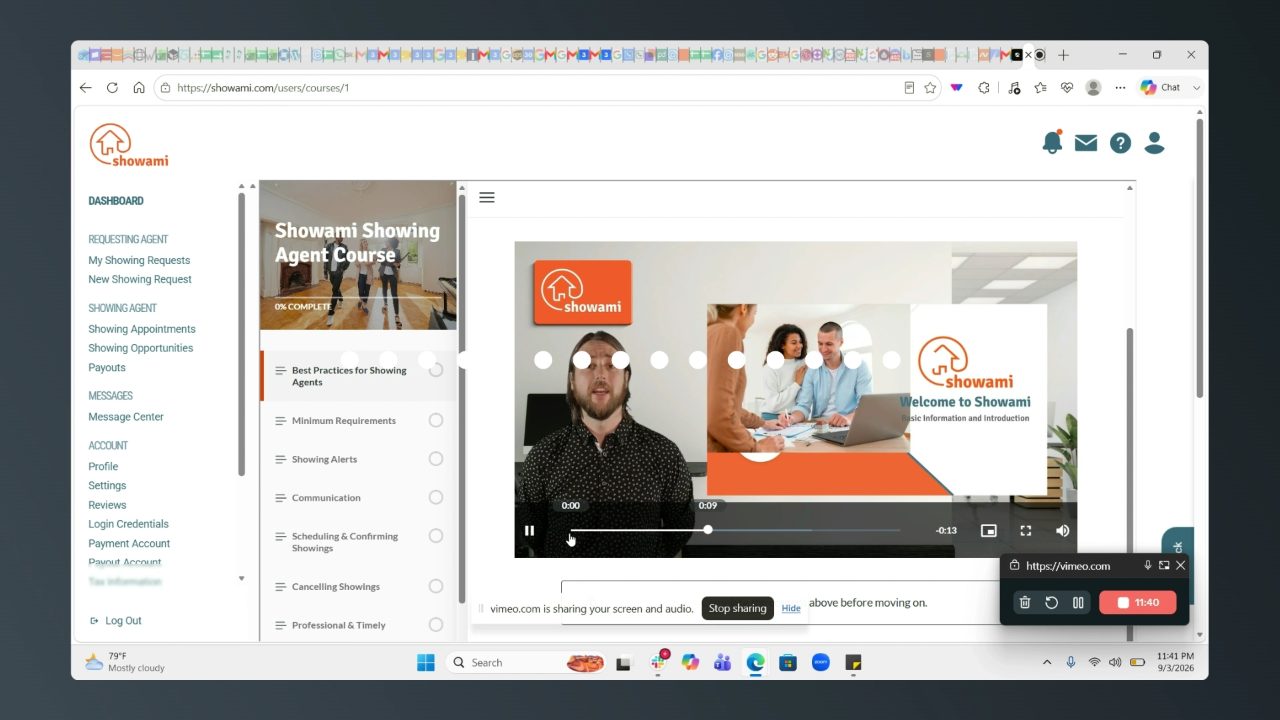Go to Dashboard in sidebar
1280x720 pixels.
point(116,201)
